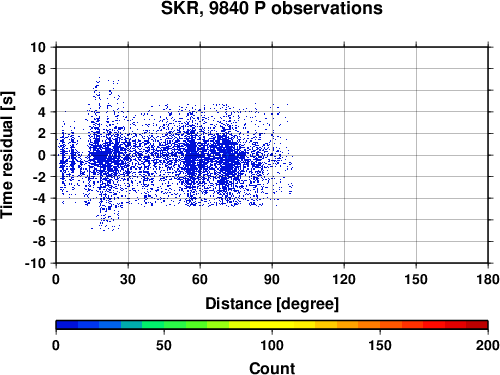
Task: Pick the orange segment near 150 on colorbar
Action: pos(380,325)
